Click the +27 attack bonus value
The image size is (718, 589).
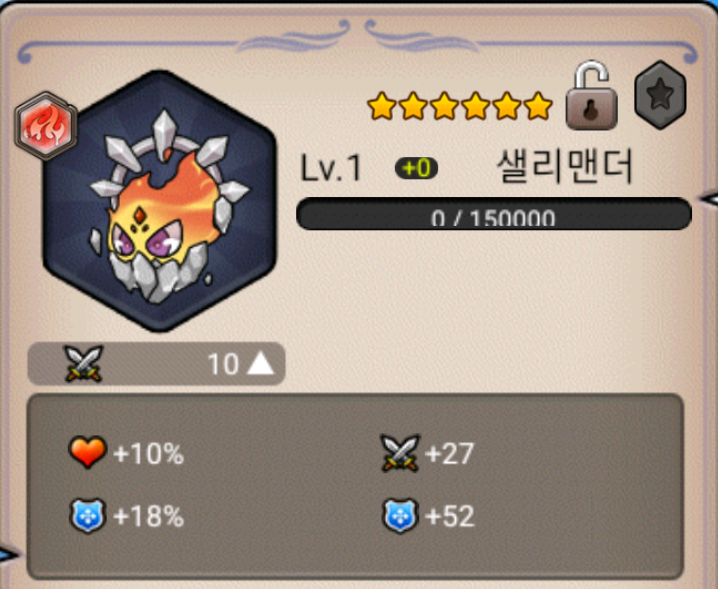(449, 453)
